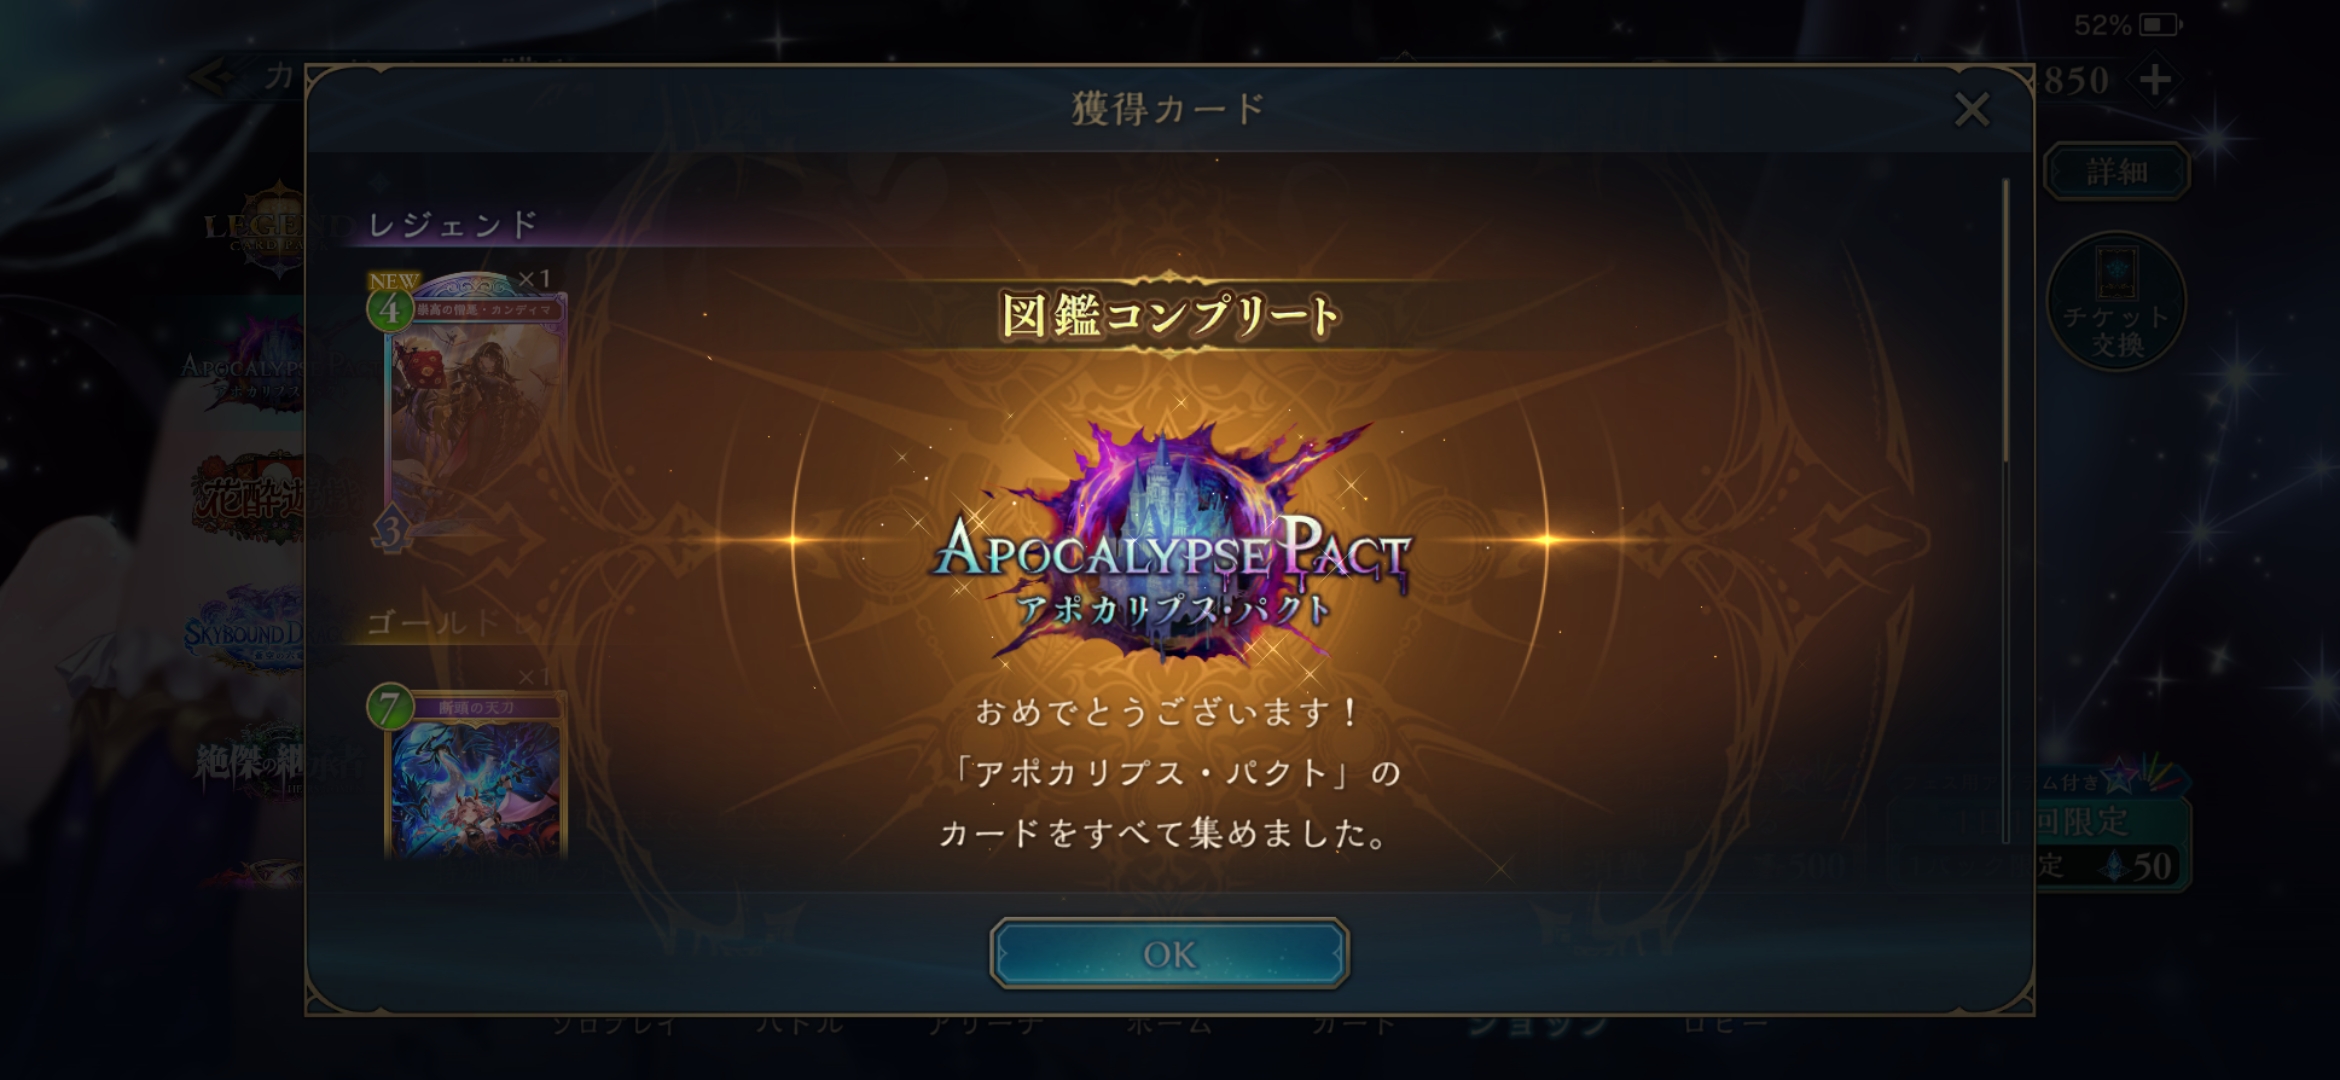Open the バトル tab in bottom navigation

[x=800, y=1024]
